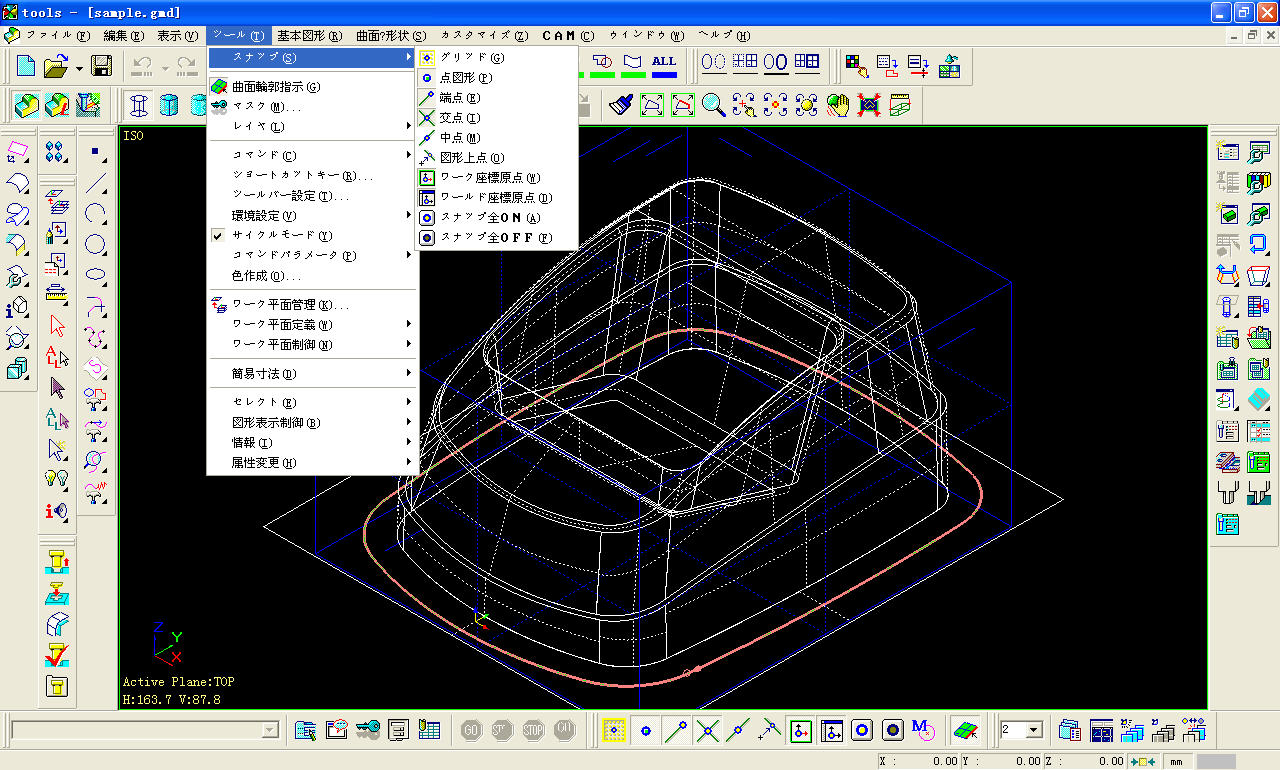1280x770 pixels.
Task: Open ワーク平面管理 from the menu
Action: (313, 304)
